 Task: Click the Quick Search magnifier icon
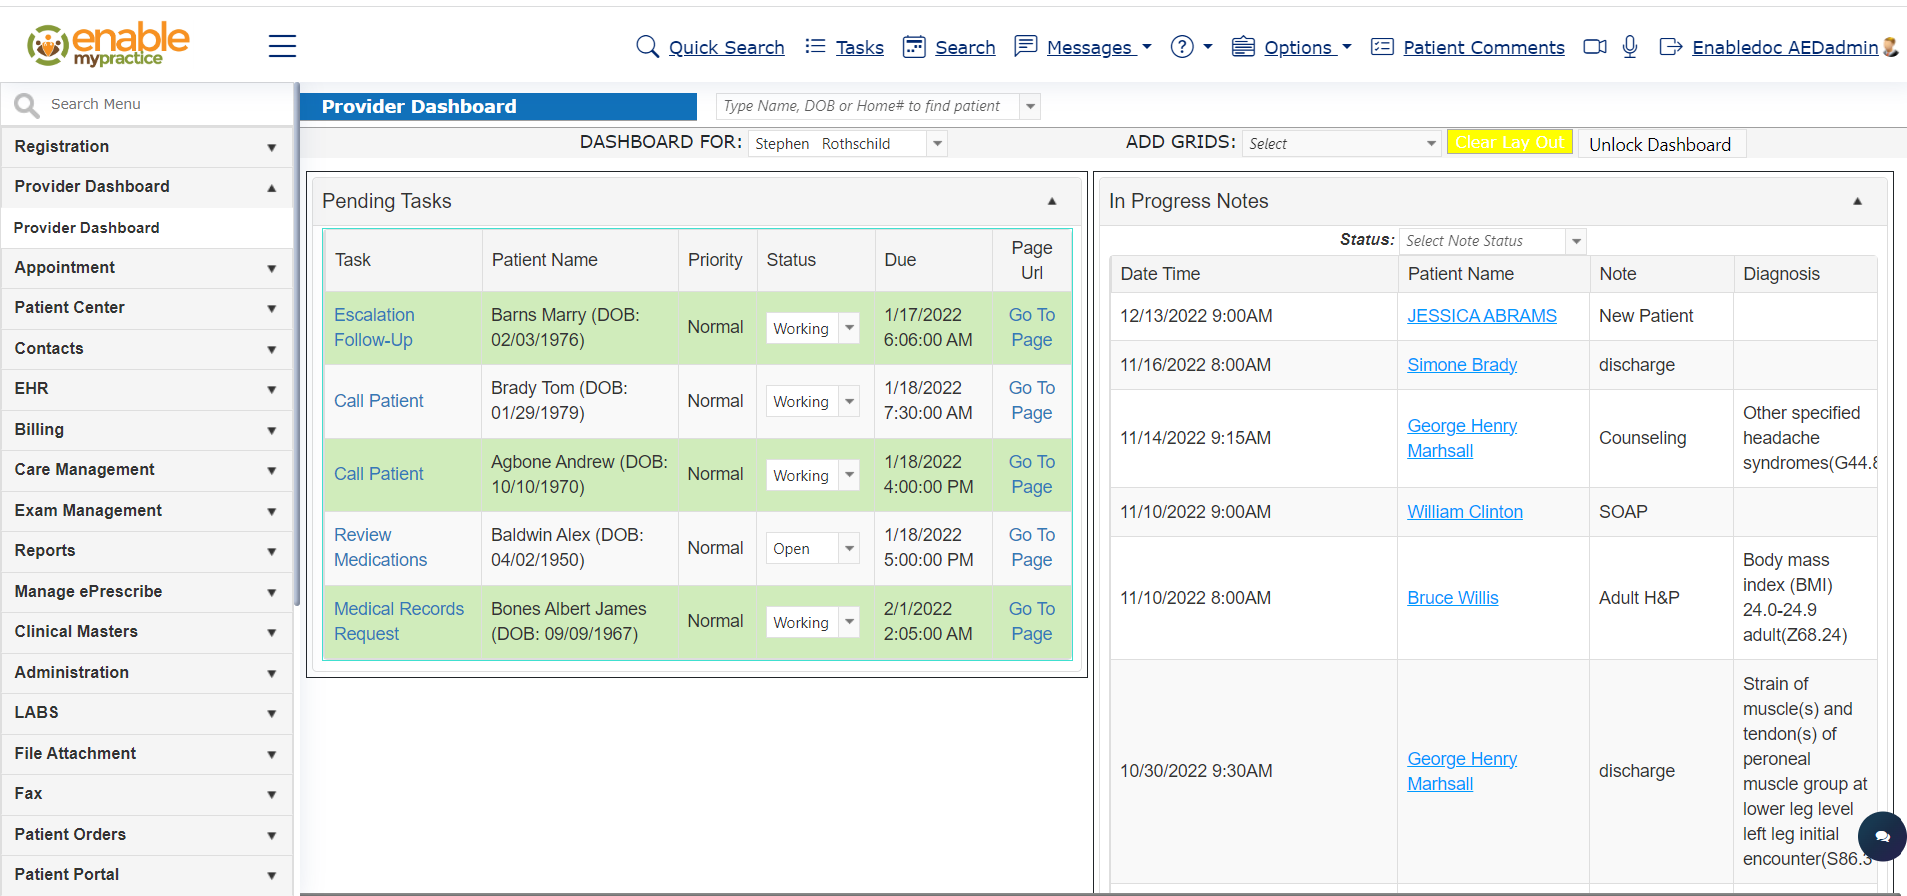coord(647,47)
